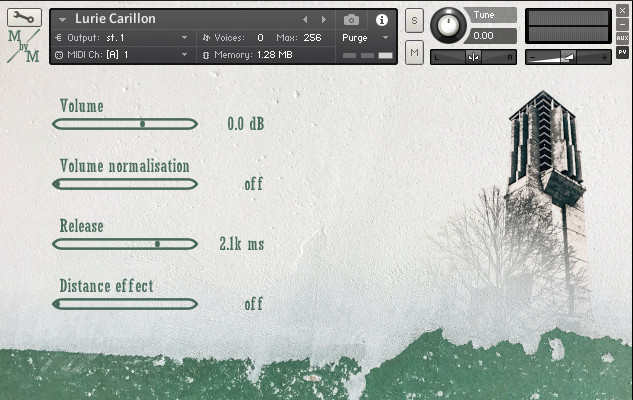
Task: Open instrument edit mode with wrench icon
Action: tap(24, 17)
